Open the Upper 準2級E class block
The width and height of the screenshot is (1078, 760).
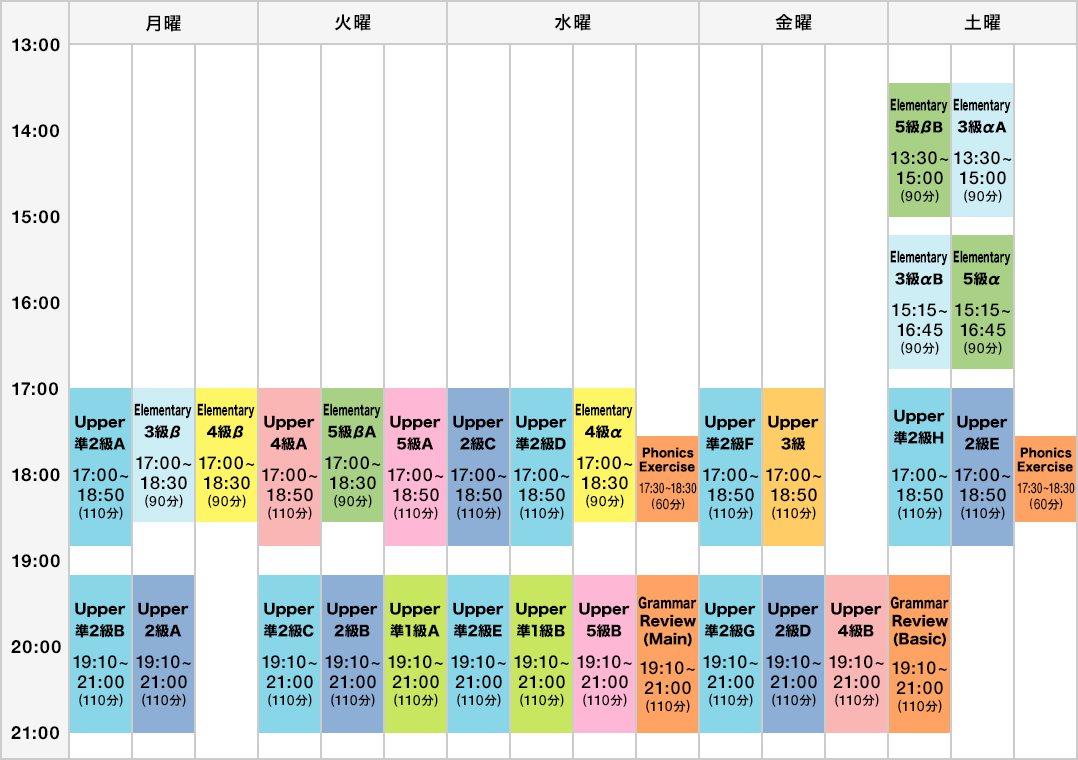tap(478, 654)
